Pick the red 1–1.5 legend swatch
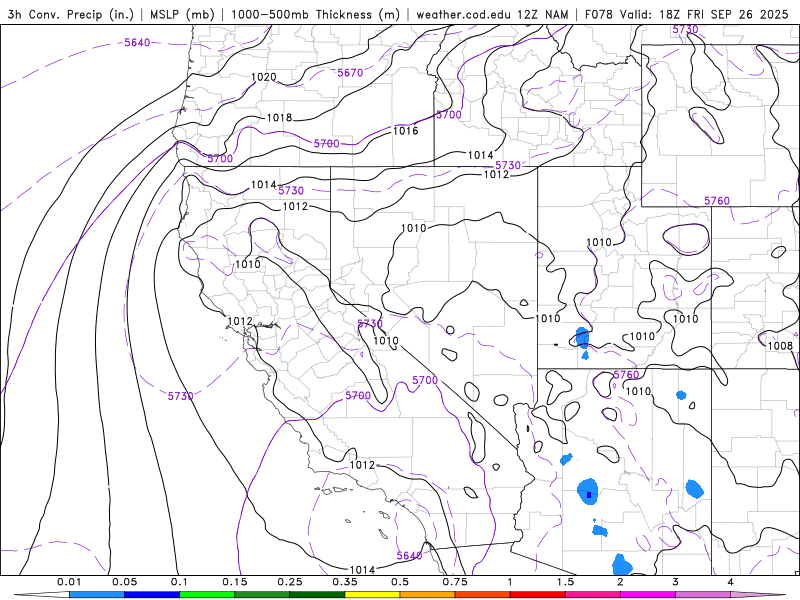Viewport: 800px width, 600px height. 538,595
